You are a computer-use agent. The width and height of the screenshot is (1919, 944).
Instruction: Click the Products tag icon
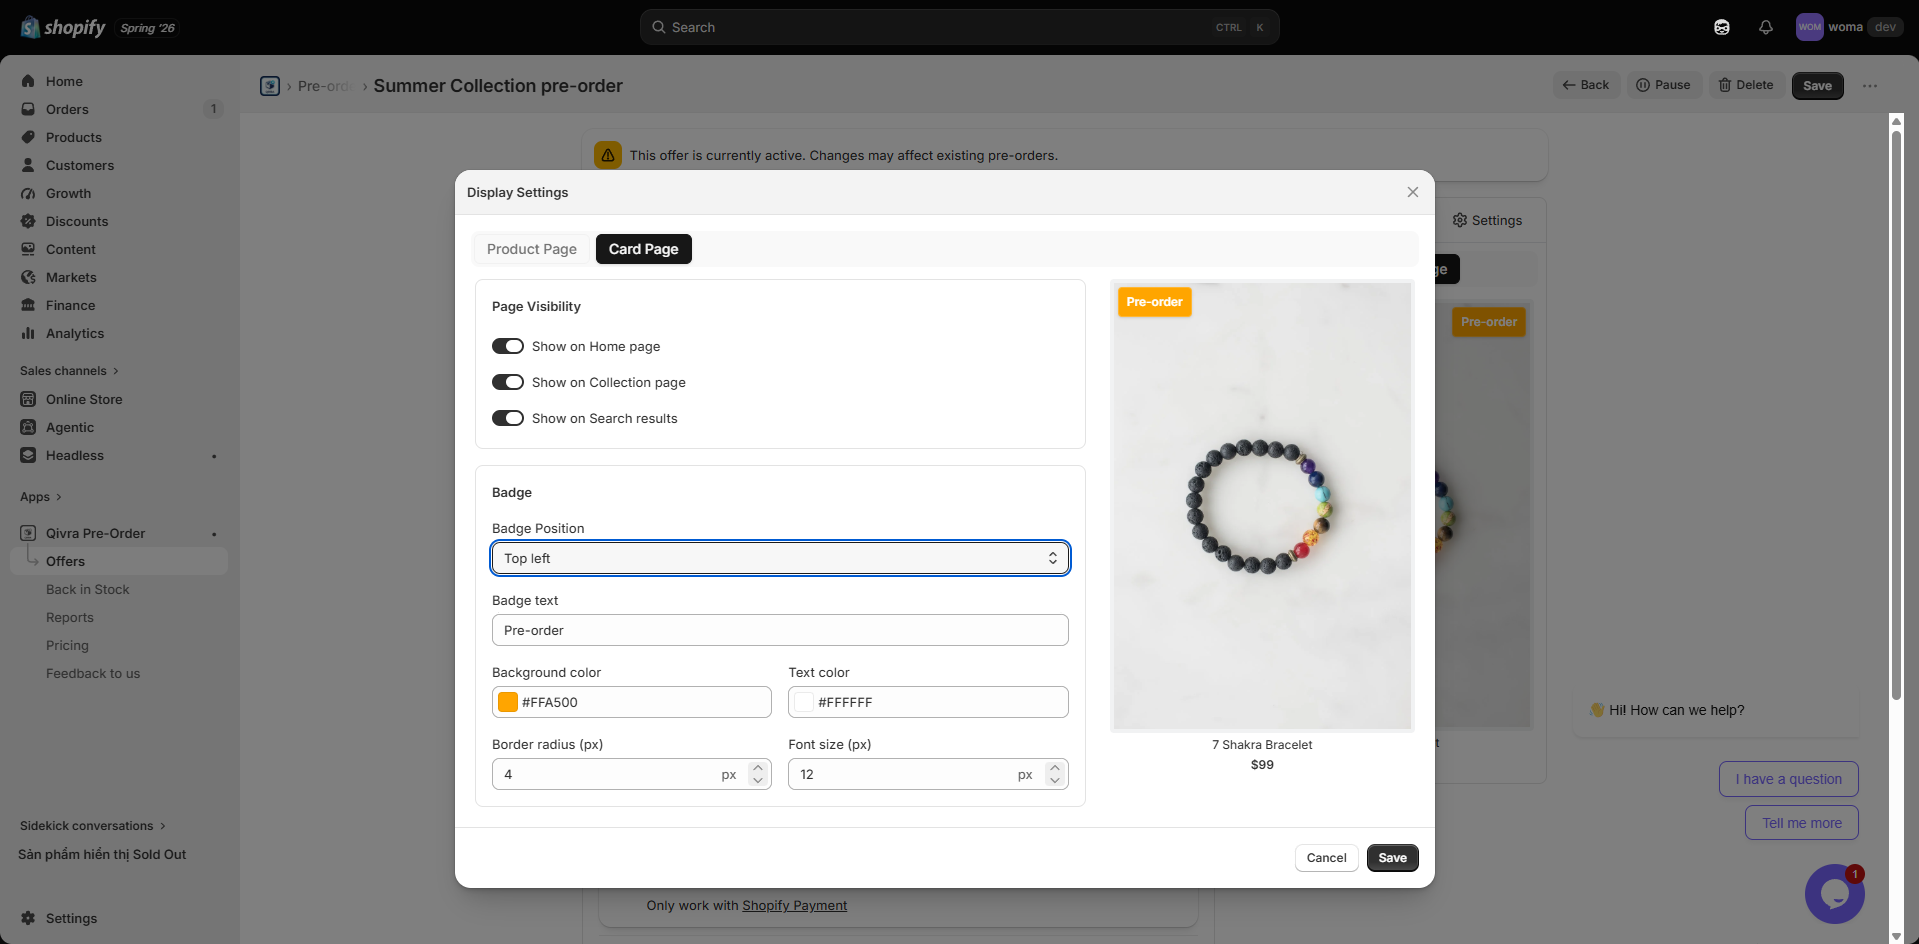pos(28,137)
